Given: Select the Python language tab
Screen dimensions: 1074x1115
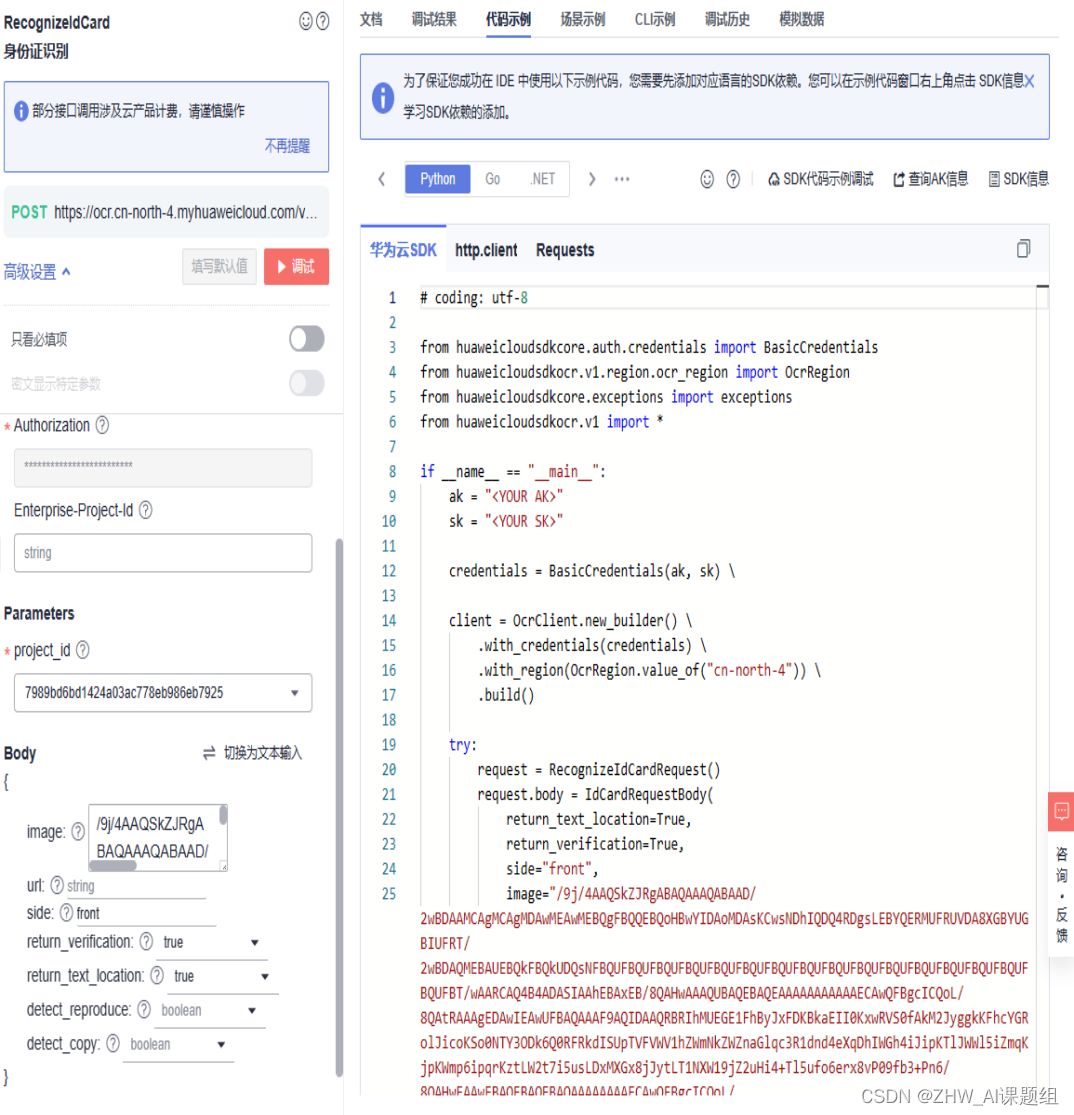Looking at the screenshot, I should coord(437,179).
